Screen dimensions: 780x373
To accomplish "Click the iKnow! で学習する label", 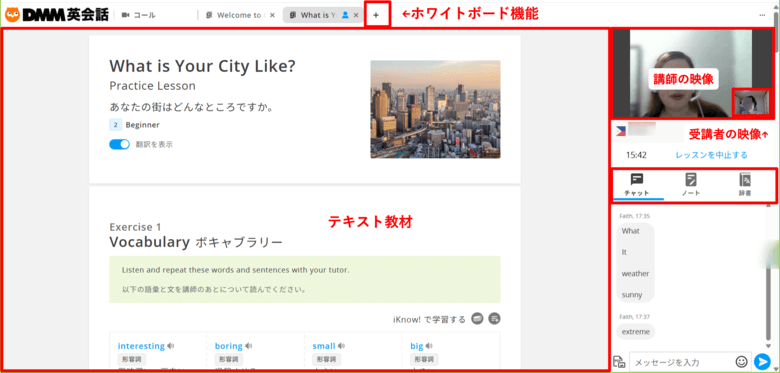I will [x=429, y=319].
